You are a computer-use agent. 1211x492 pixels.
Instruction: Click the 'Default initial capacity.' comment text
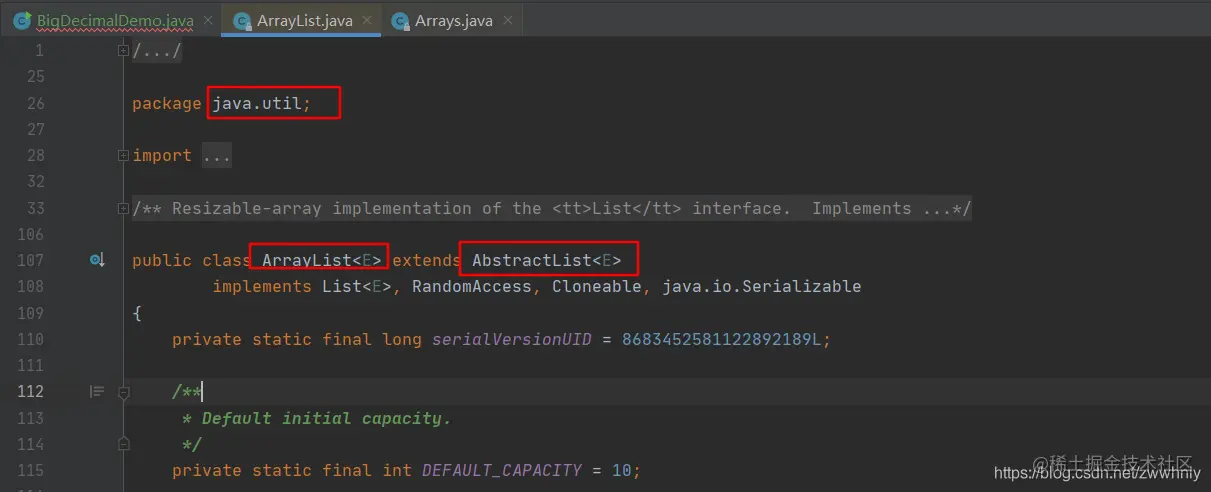point(327,418)
